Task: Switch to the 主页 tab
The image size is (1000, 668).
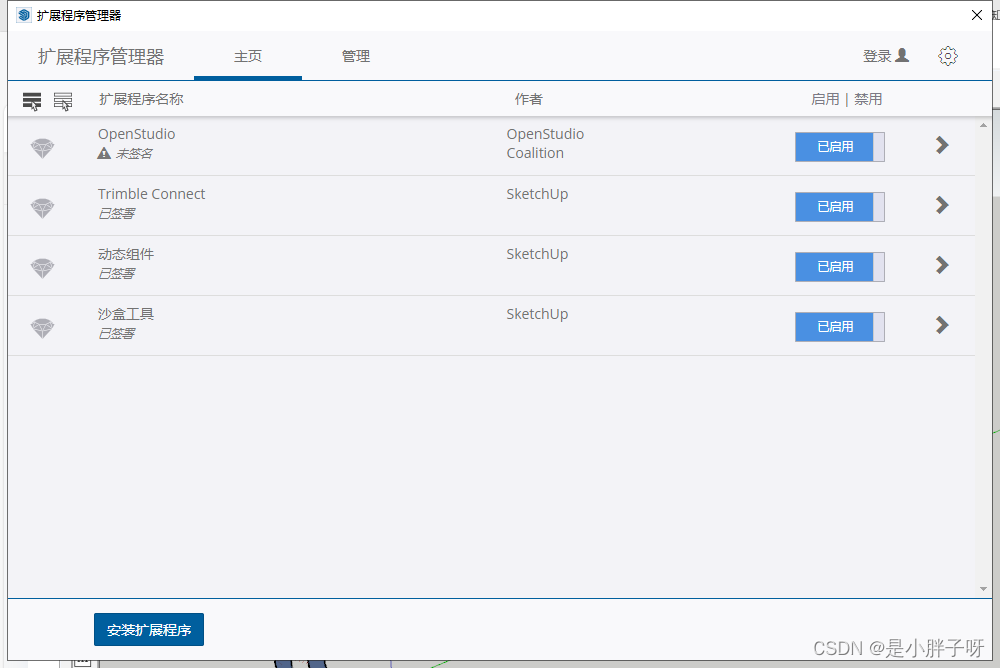Action: [247, 56]
